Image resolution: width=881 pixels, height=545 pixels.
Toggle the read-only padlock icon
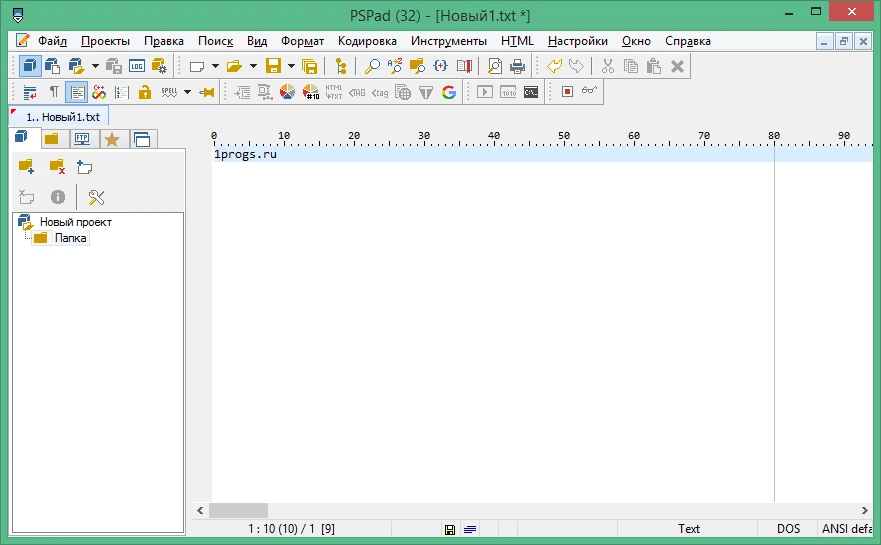145,92
